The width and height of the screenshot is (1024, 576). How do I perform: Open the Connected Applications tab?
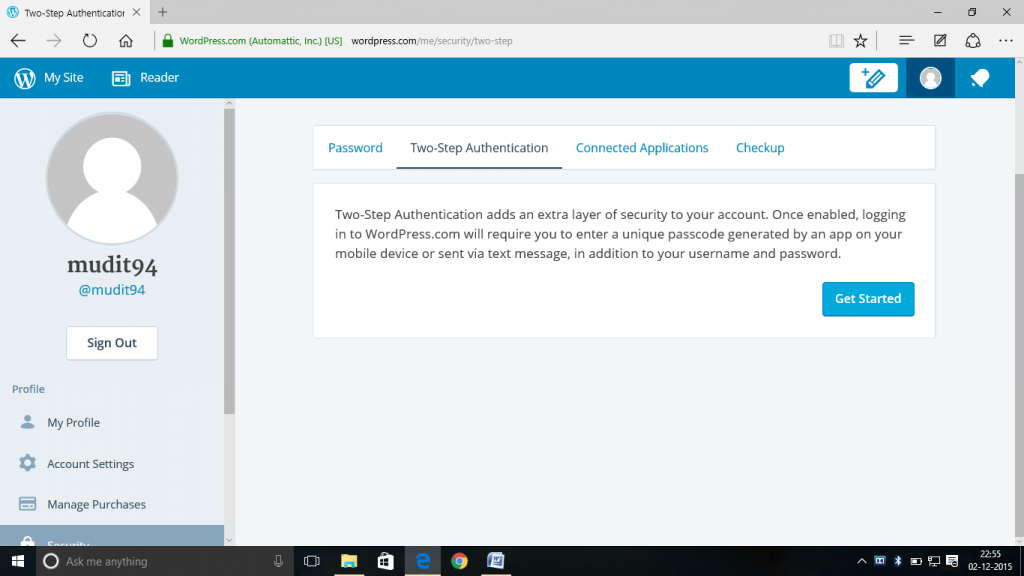pyautogui.click(x=642, y=148)
